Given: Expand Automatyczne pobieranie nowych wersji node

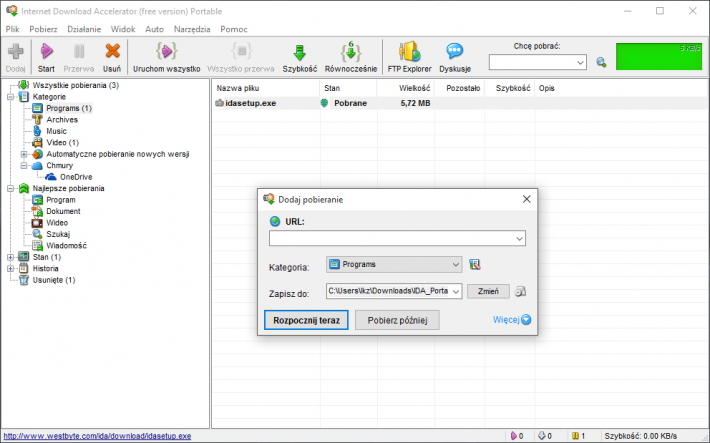Looking at the screenshot, I should click(24, 154).
